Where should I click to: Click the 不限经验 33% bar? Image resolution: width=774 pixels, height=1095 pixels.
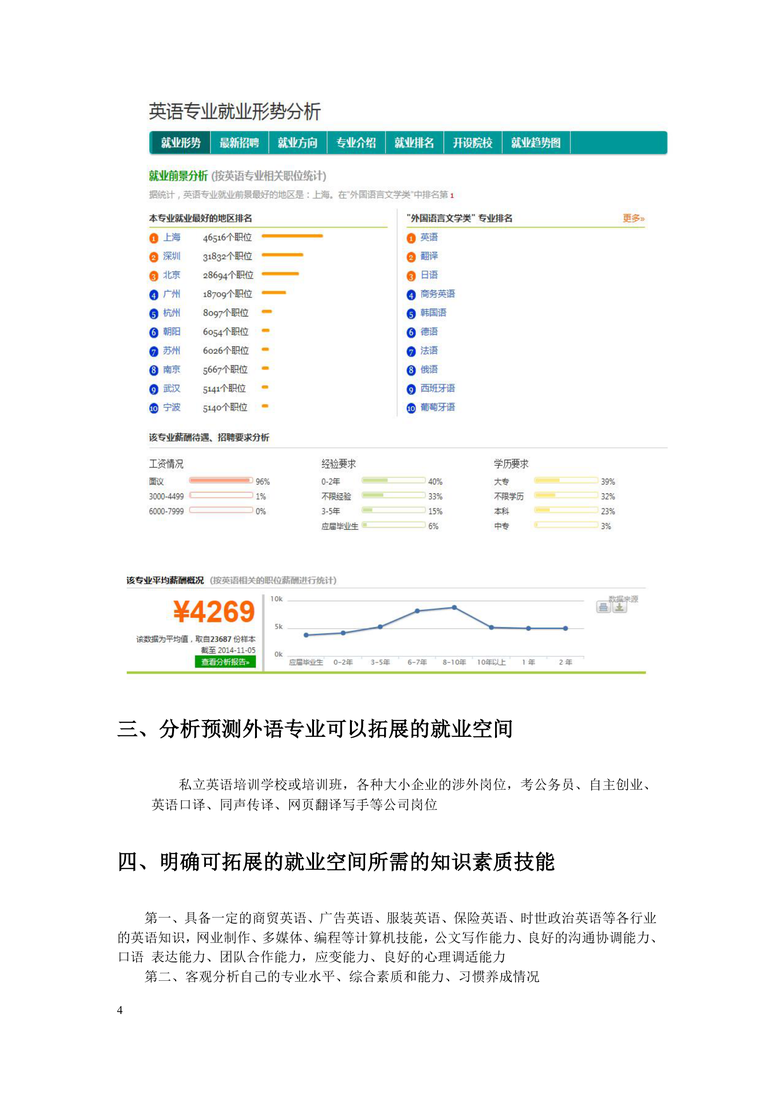[393, 495]
